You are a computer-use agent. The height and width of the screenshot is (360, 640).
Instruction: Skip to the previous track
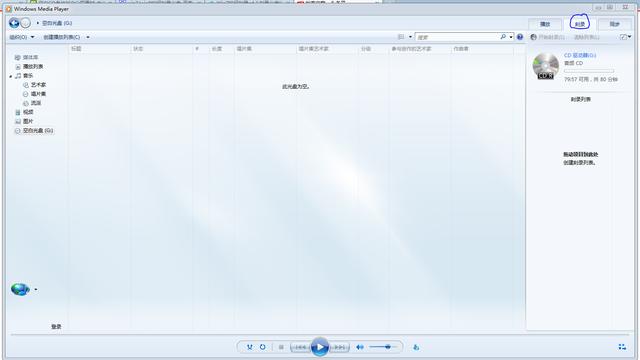[300, 347]
